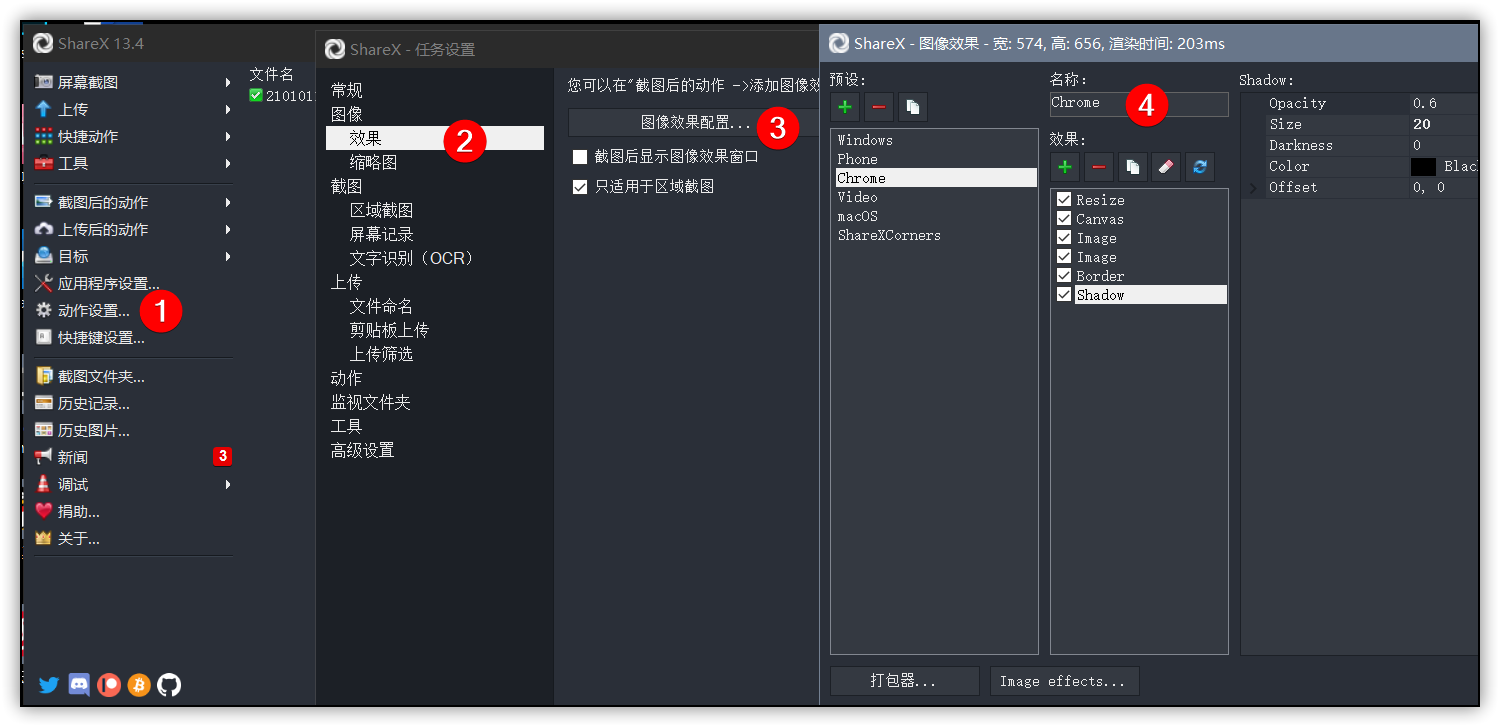The width and height of the screenshot is (1500, 727).
Task: Select 上传筛选 in settings tree
Action: coord(382,354)
